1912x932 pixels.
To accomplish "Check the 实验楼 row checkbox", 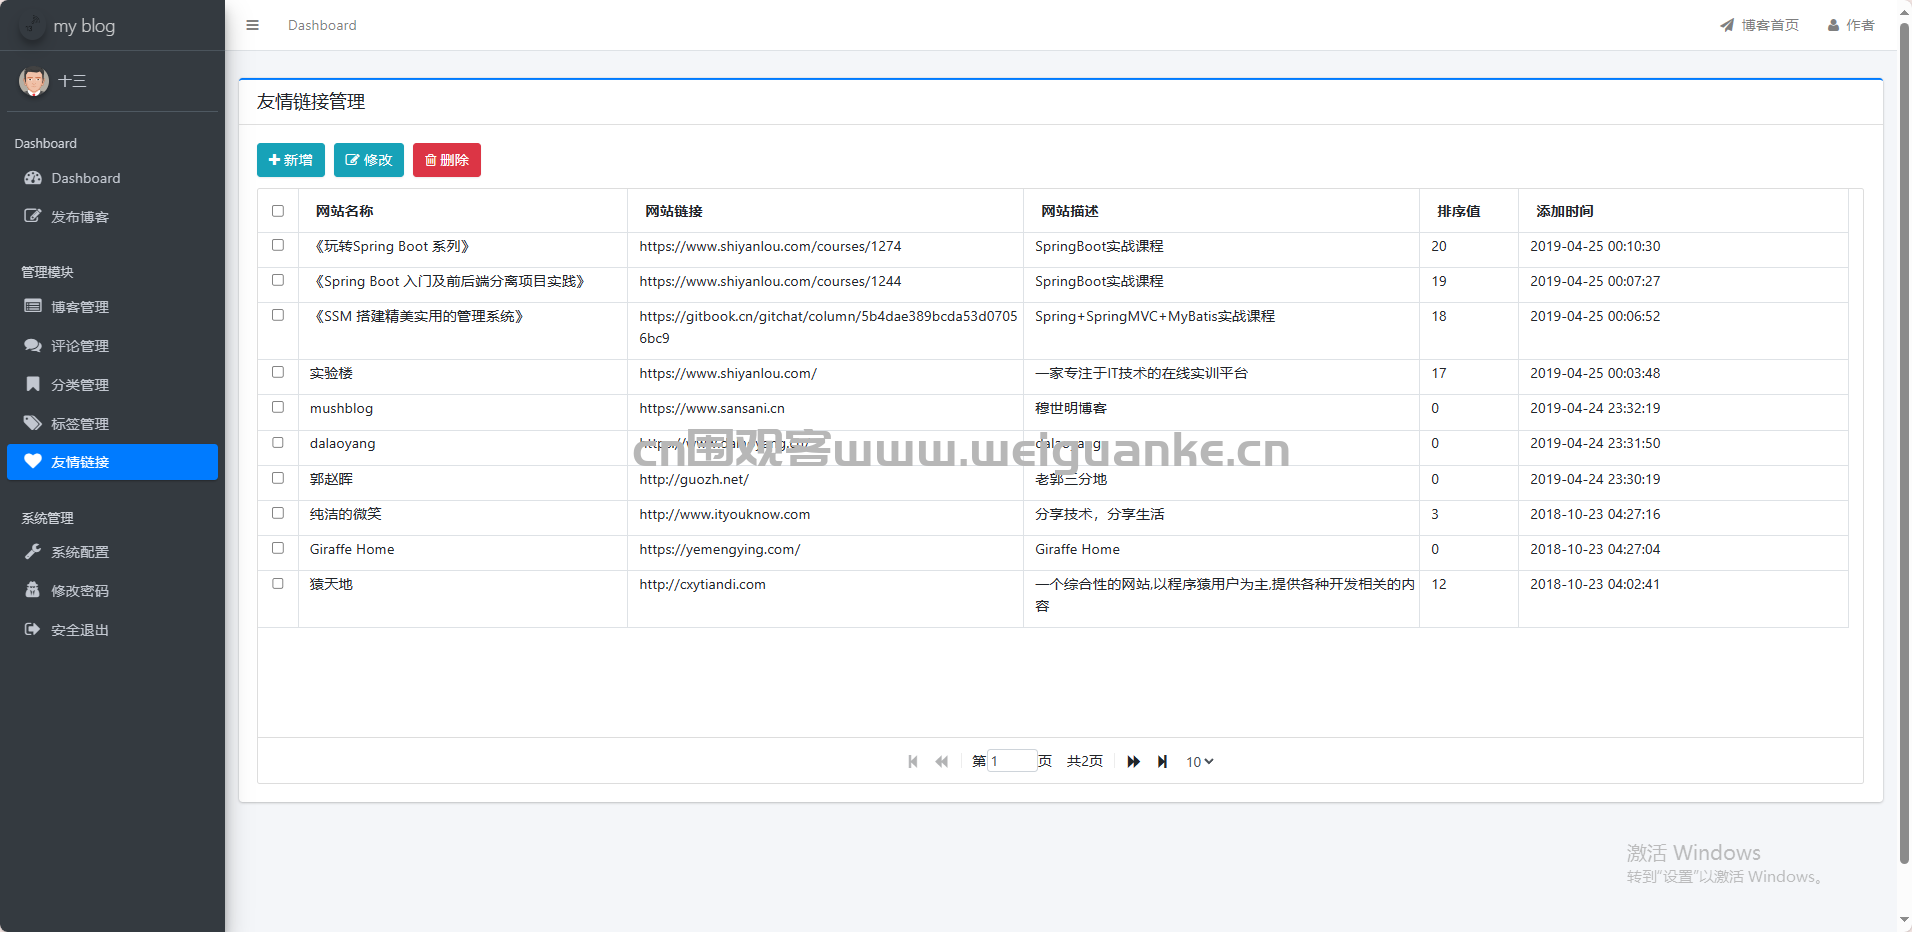I will 278,372.
